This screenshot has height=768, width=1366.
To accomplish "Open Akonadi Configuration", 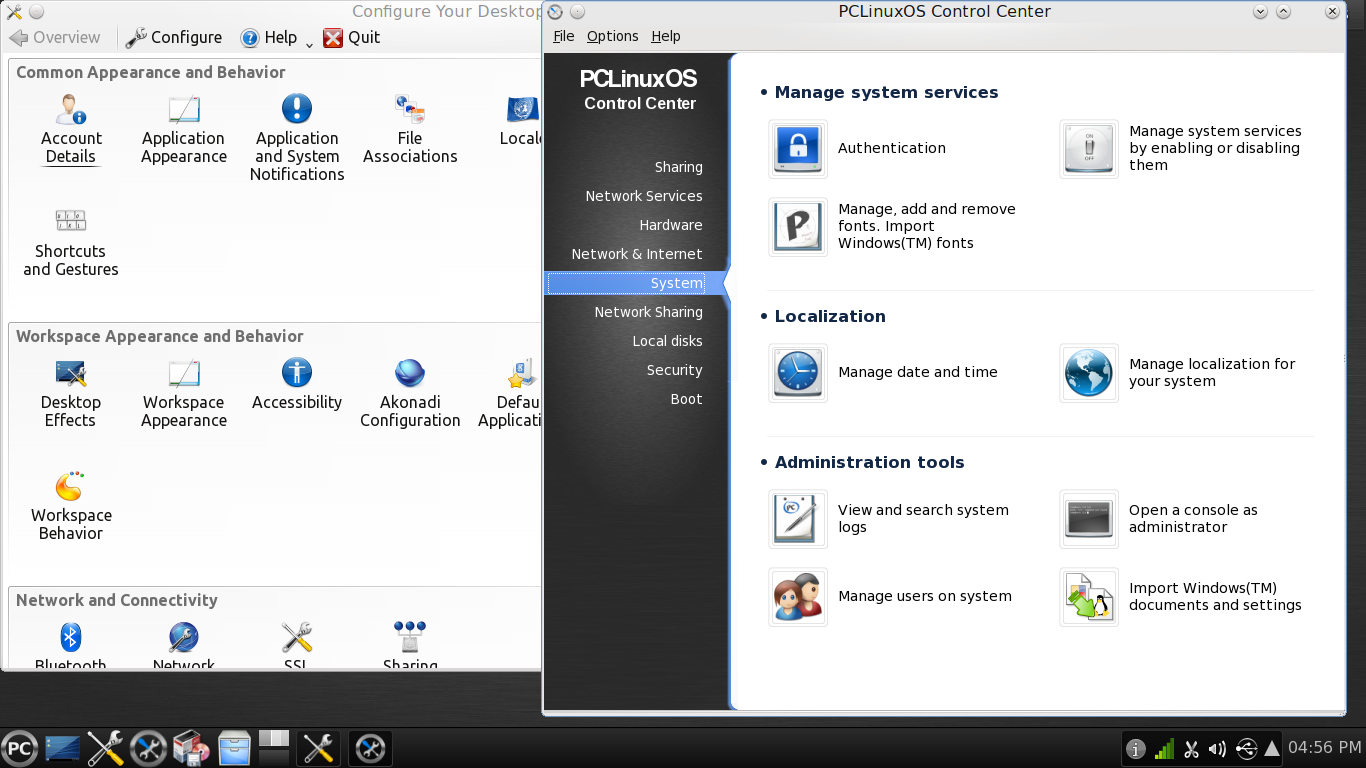I will (x=410, y=392).
